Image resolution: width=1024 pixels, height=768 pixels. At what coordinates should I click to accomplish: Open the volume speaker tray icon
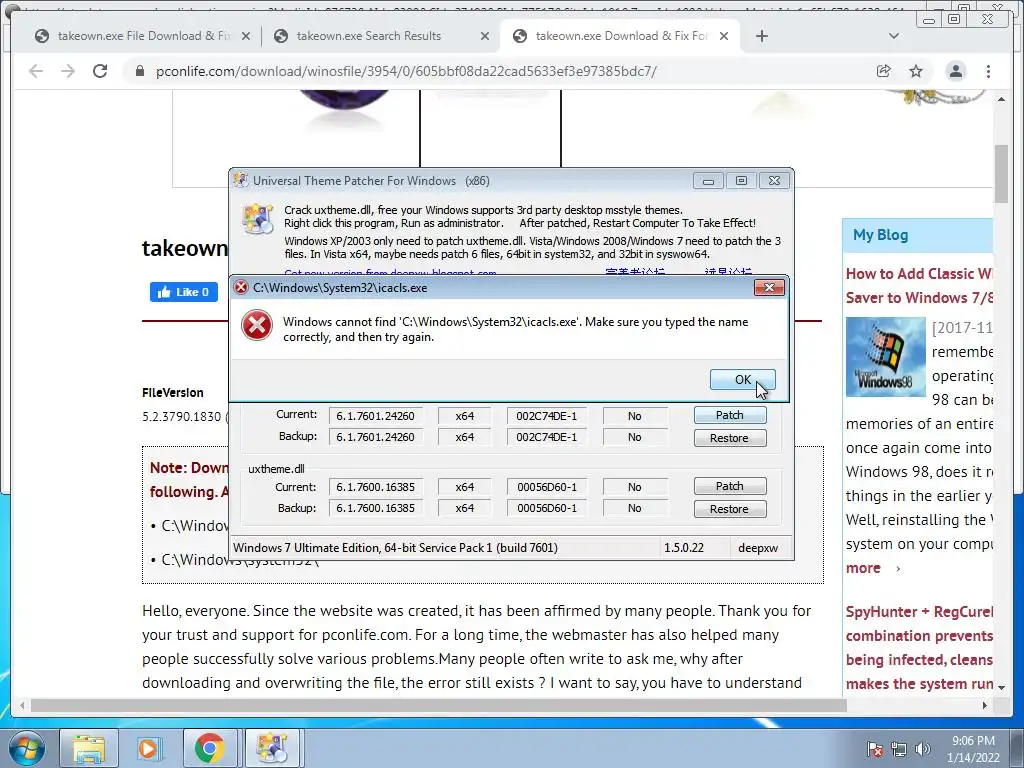[922, 749]
